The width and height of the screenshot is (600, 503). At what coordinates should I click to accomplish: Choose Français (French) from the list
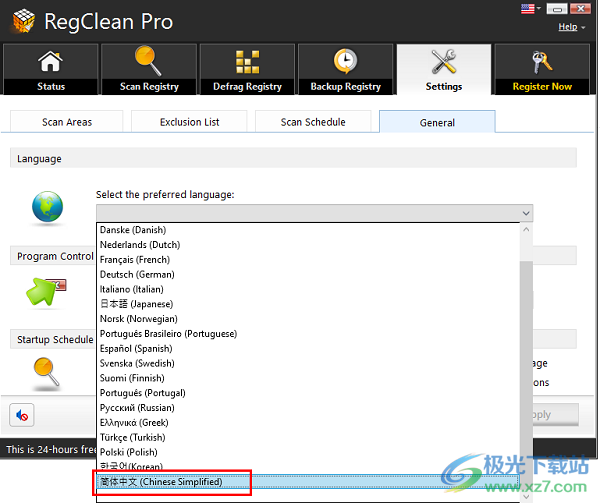coord(308,260)
